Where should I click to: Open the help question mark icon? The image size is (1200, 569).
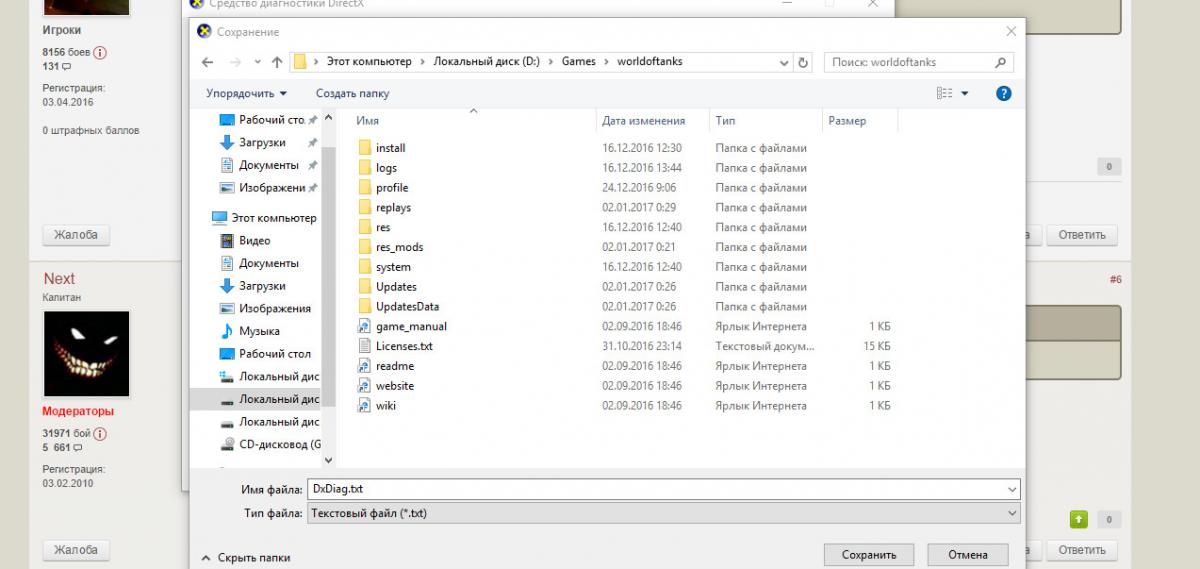(x=1004, y=93)
